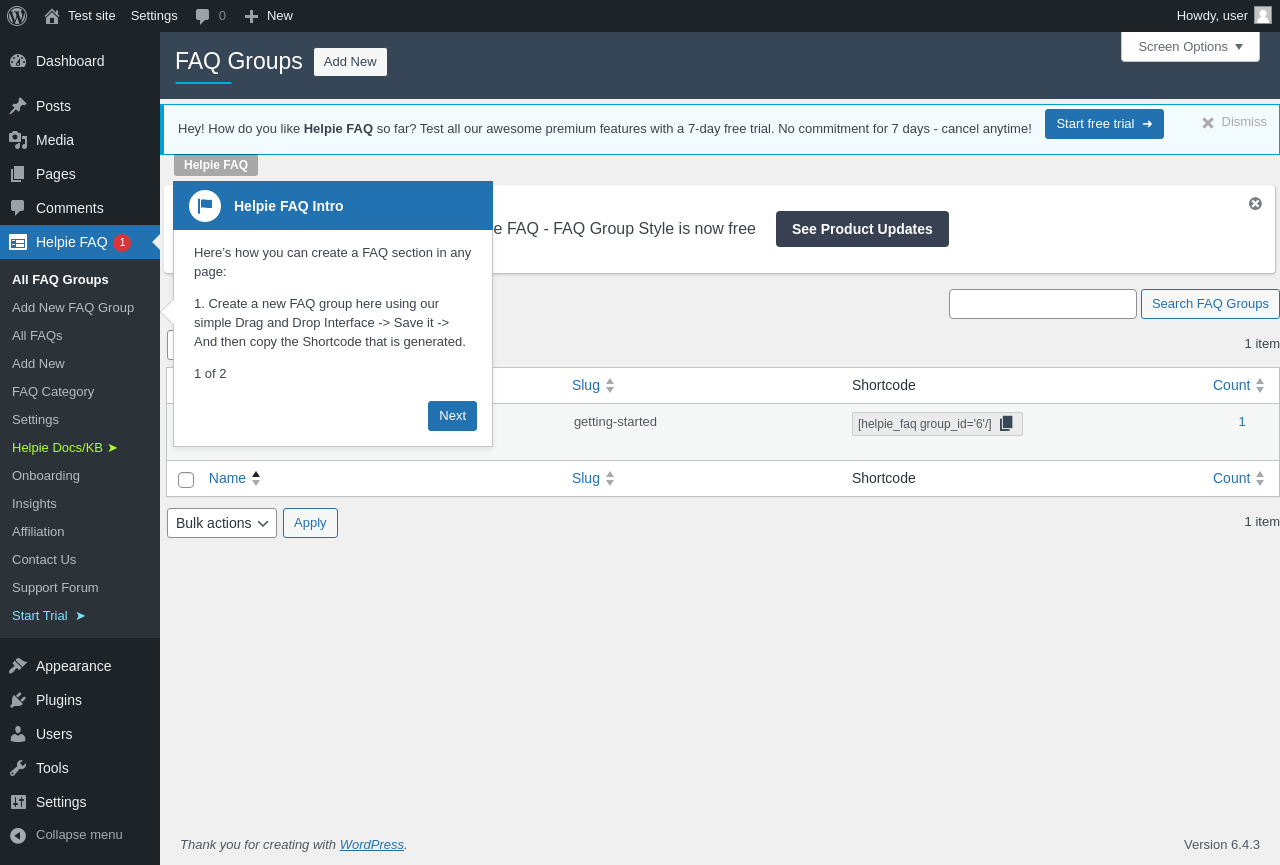Click Howdy, user account menu
The image size is (1280, 865).
point(1224,16)
